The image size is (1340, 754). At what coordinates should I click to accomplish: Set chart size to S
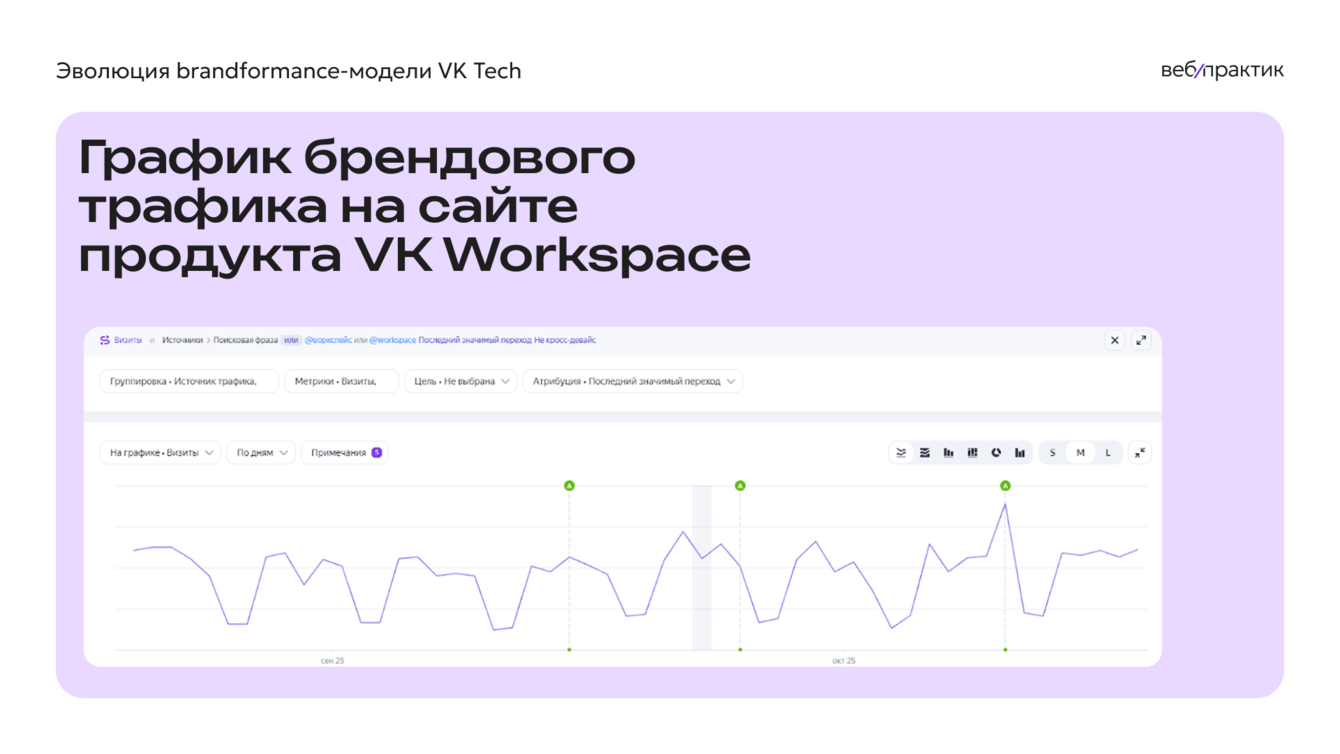(x=1052, y=453)
